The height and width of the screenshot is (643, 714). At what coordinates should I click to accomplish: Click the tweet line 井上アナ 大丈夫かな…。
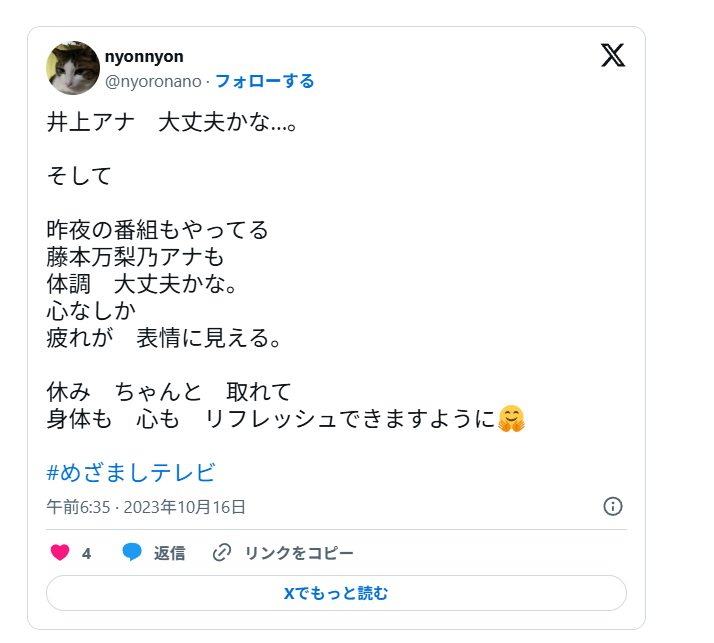pyautogui.click(x=171, y=124)
